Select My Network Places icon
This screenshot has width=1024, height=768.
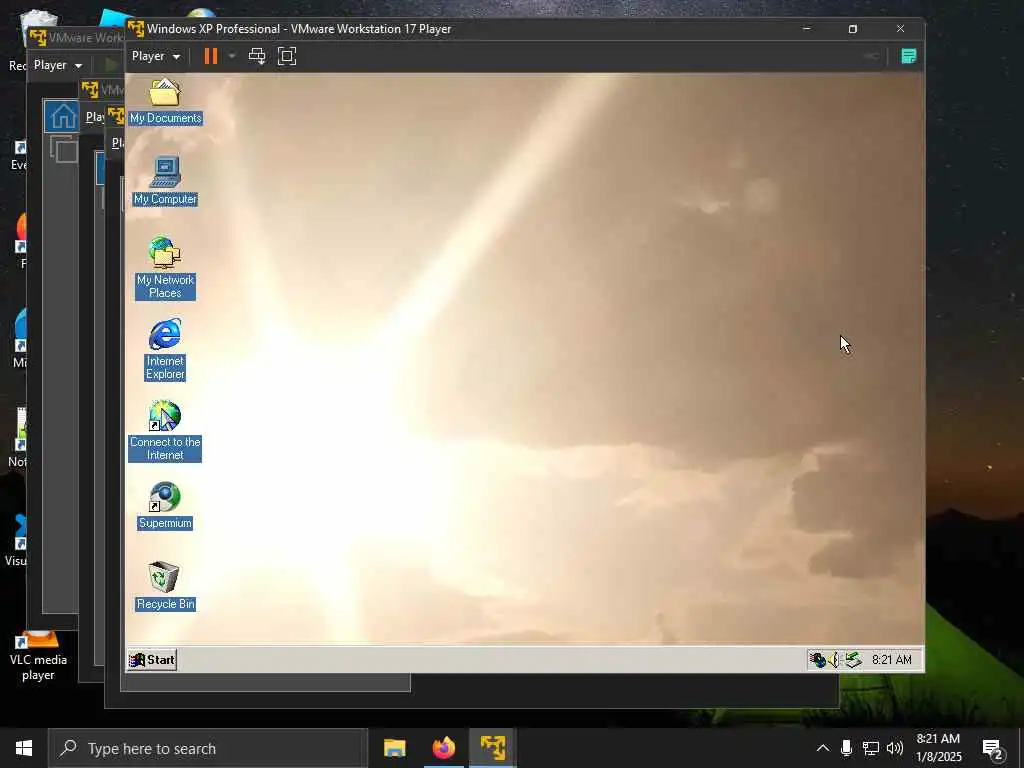click(x=165, y=268)
